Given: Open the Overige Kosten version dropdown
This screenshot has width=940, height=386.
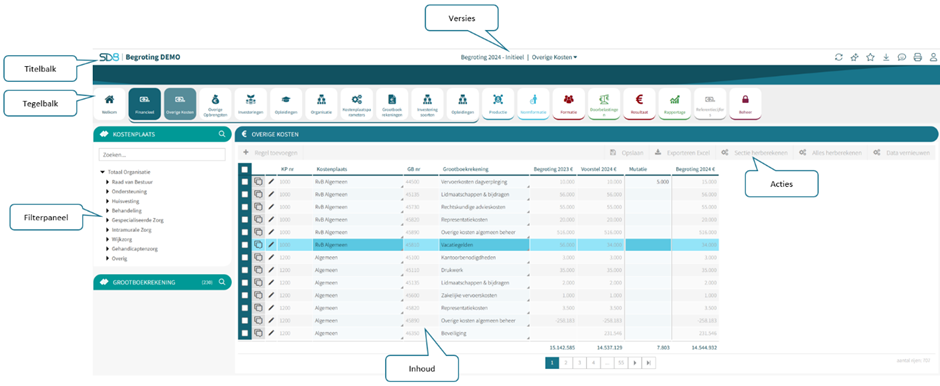Looking at the screenshot, I should (x=555, y=58).
